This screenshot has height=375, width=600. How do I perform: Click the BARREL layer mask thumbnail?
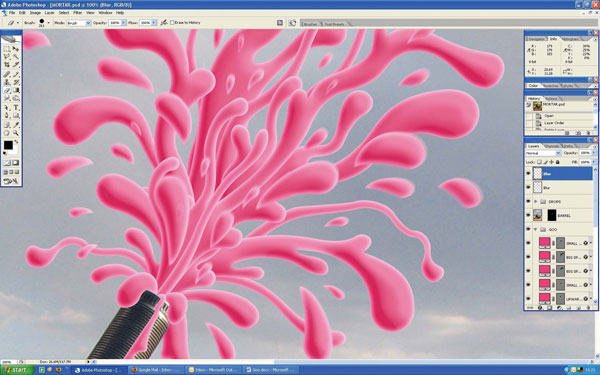coord(551,215)
